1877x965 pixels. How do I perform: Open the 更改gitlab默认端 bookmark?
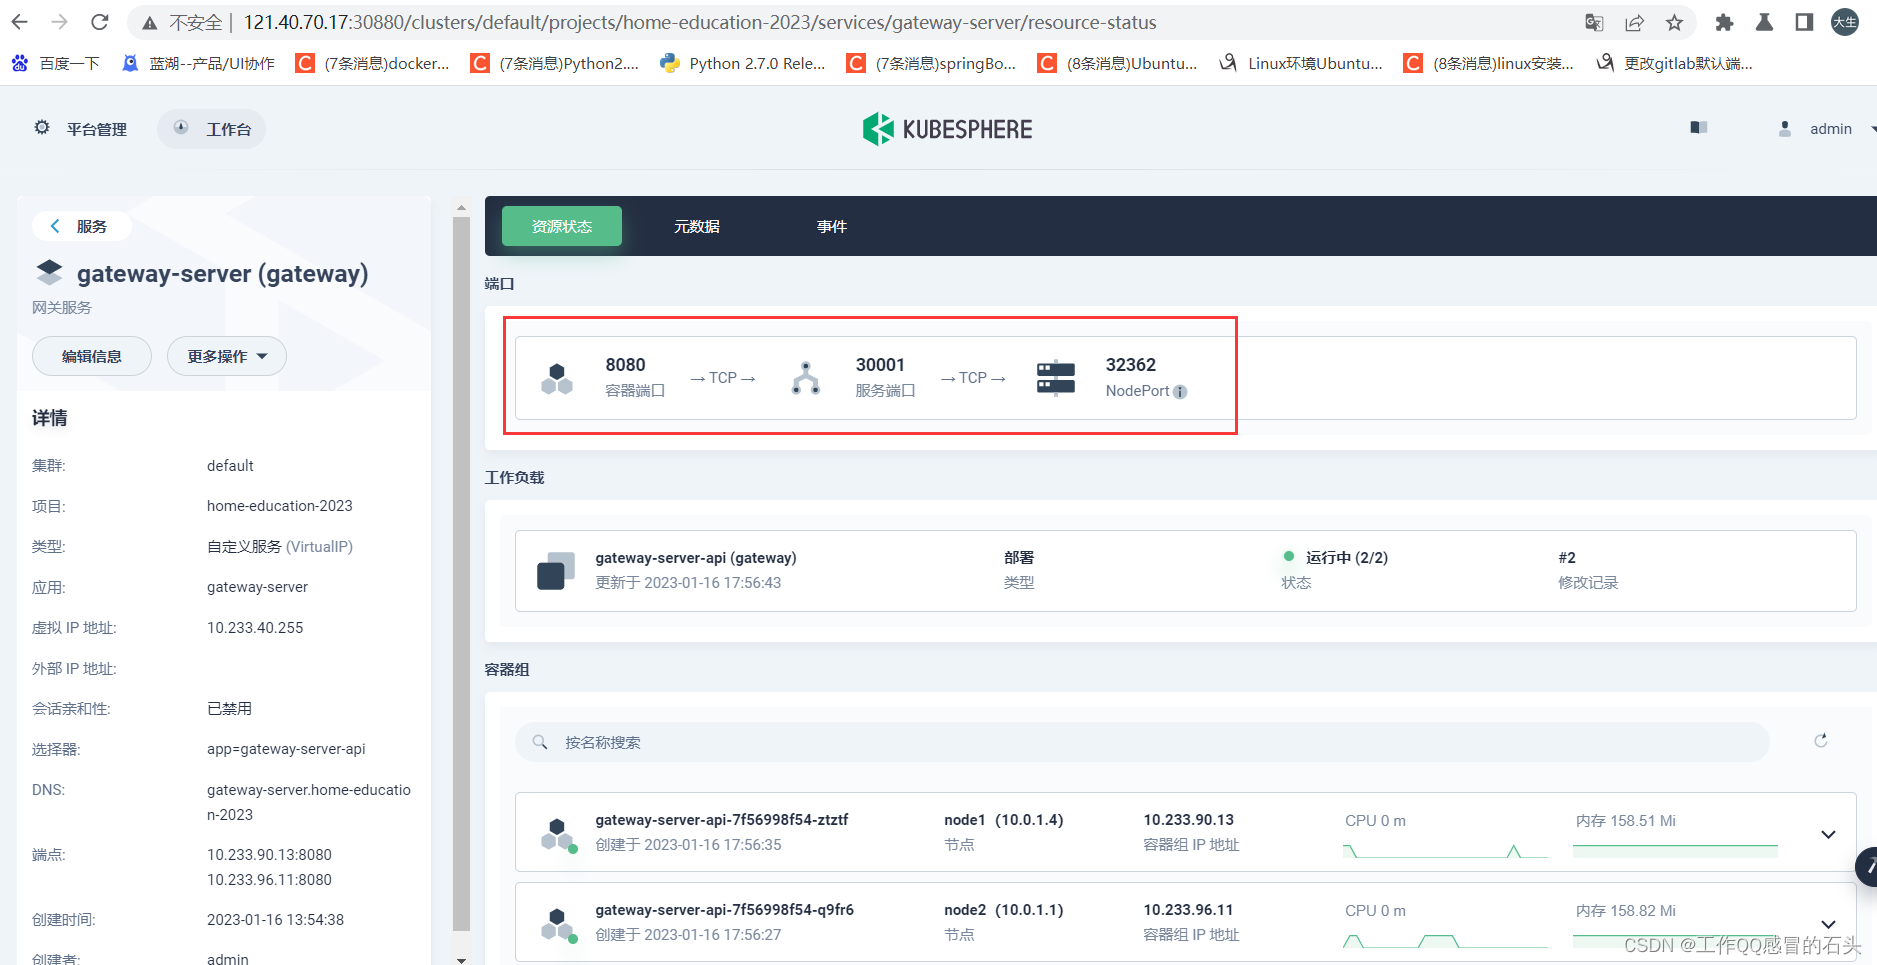pyautogui.click(x=1674, y=63)
